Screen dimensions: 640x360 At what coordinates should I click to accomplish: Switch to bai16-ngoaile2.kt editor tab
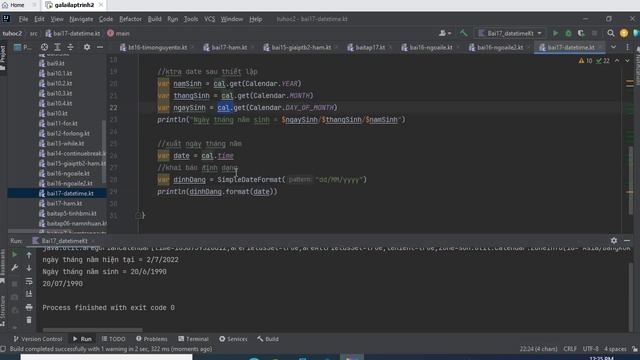point(500,47)
